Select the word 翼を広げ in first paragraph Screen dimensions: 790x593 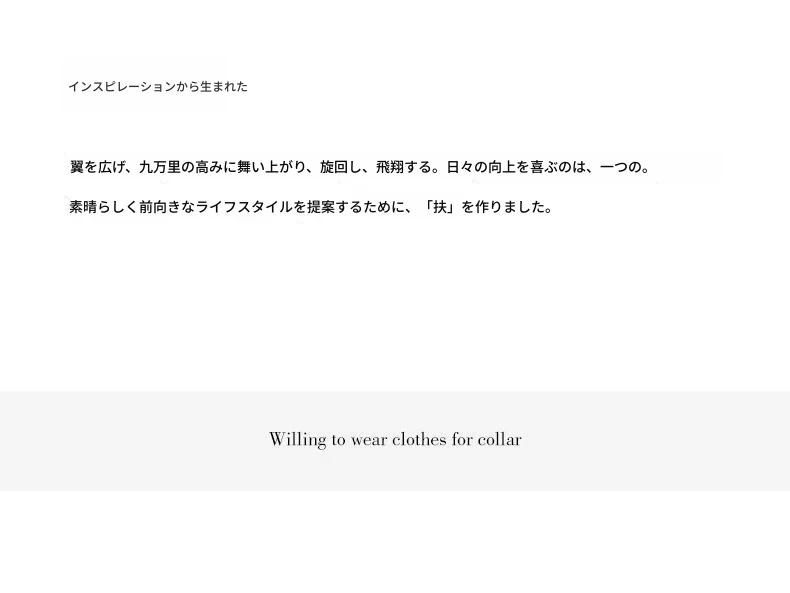[x=97, y=167]
